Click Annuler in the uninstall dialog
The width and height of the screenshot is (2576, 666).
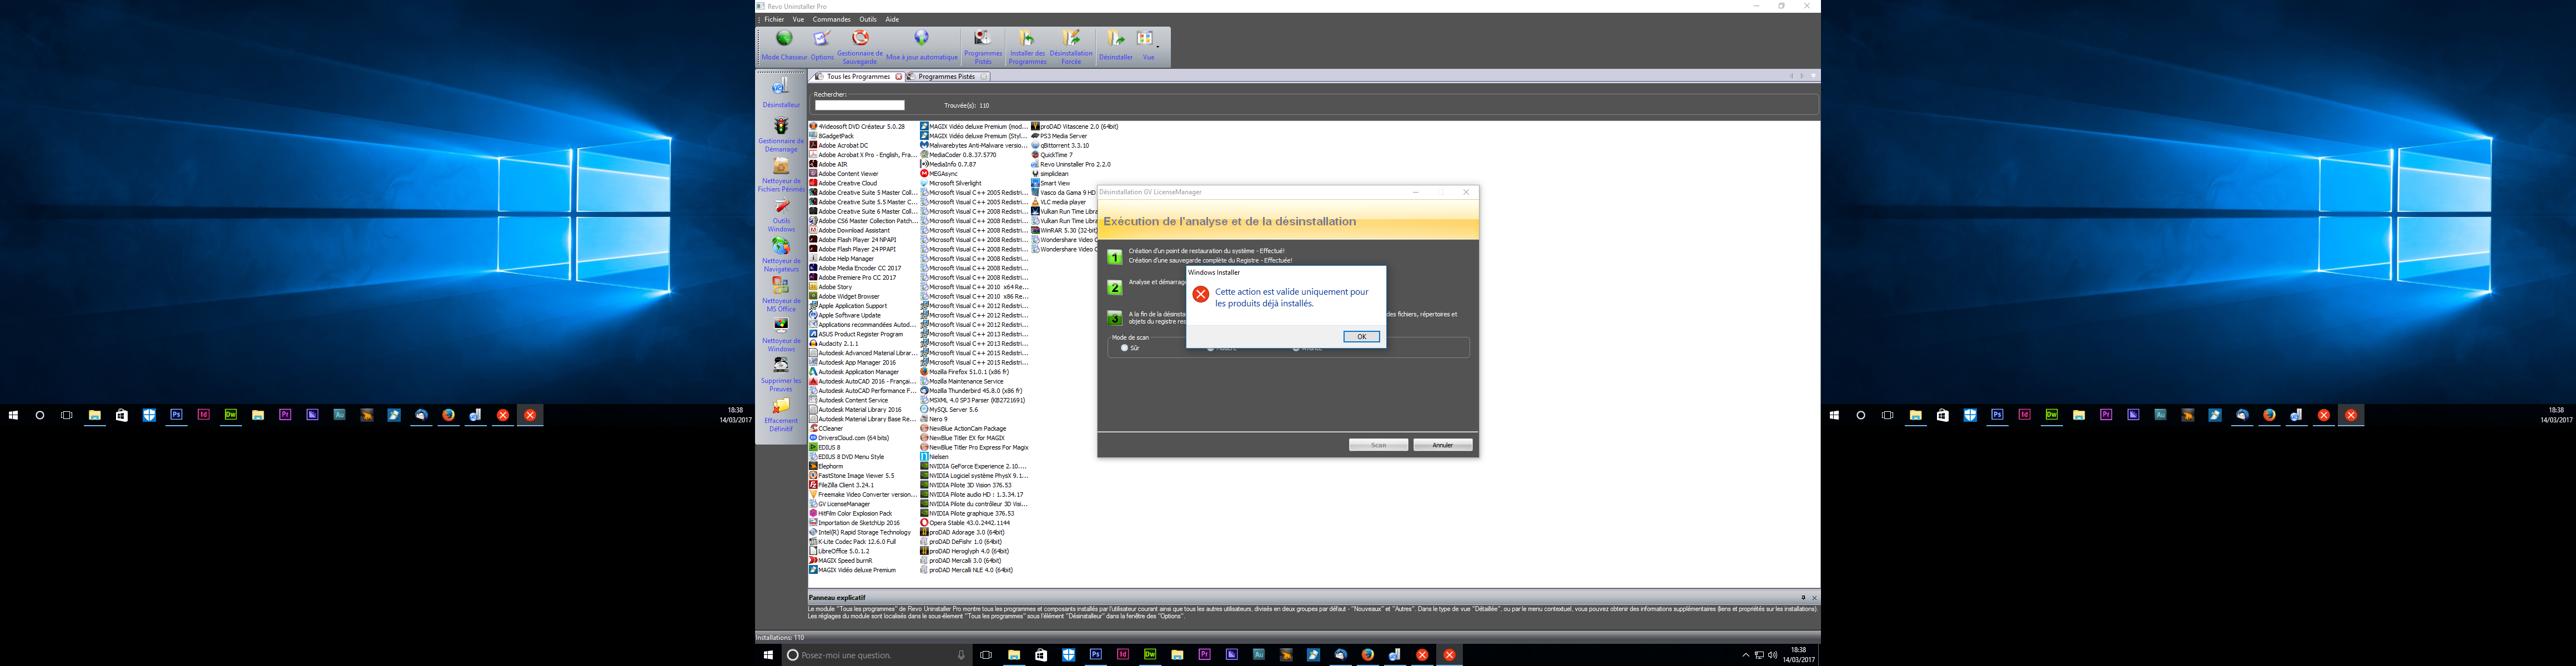click(x=1442, y=445)
